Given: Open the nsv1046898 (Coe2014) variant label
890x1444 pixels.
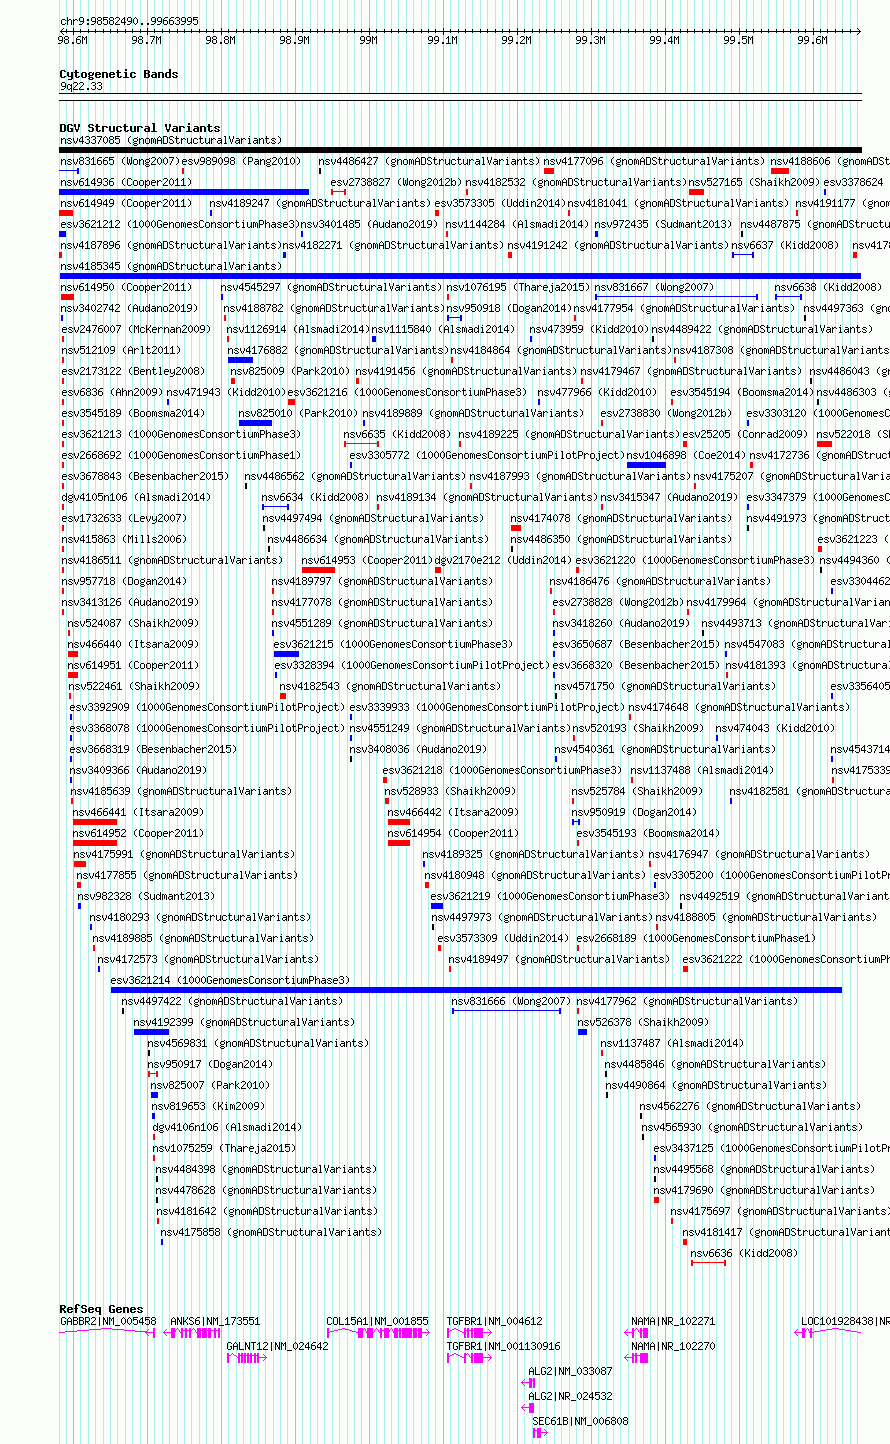Looking at the screenshot, I should (685, 455).
